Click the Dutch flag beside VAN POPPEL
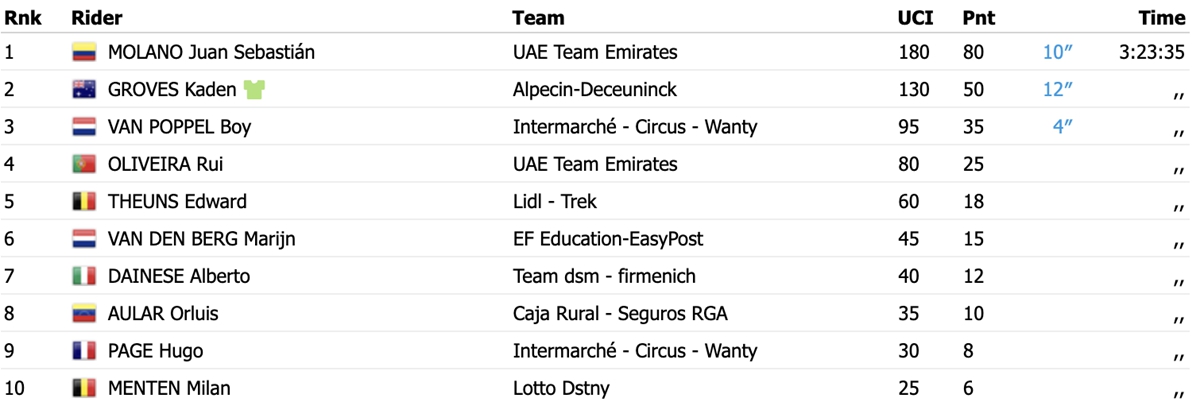The width and height of the screenshot is (1200, 402). point(83,127)
